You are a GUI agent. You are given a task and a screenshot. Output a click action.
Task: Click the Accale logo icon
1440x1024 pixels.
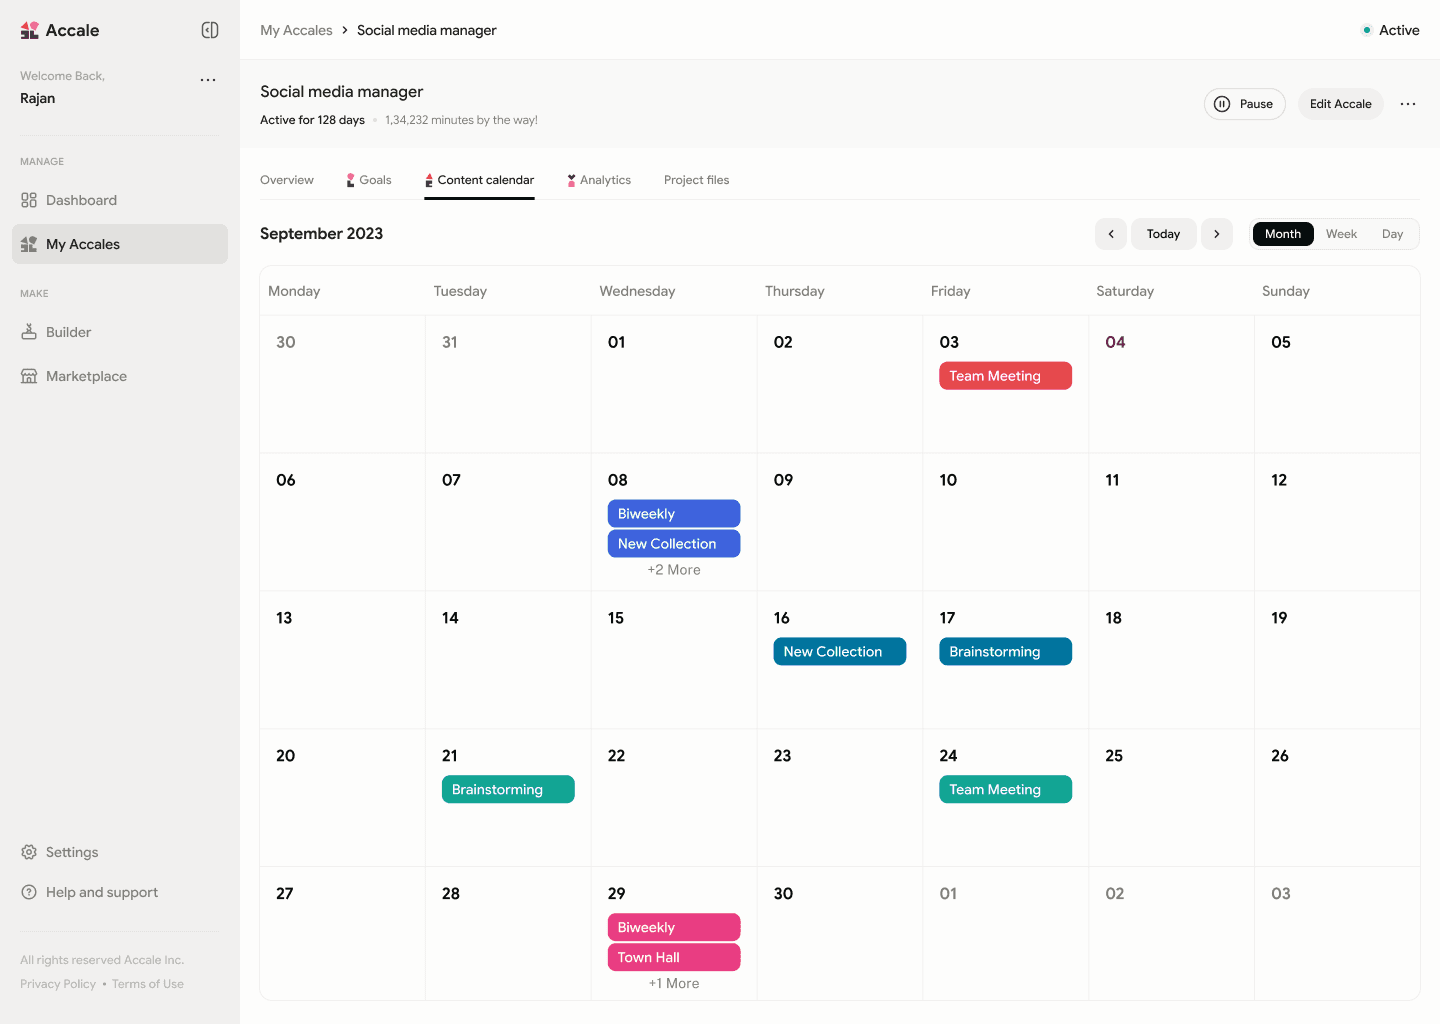[x=30, y=30]
